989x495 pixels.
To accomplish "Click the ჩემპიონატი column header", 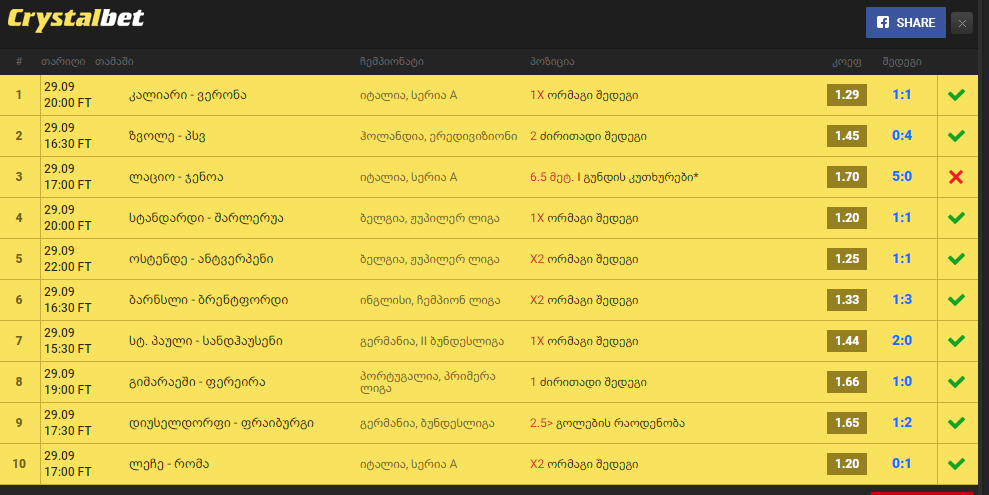I will [392, 62].
